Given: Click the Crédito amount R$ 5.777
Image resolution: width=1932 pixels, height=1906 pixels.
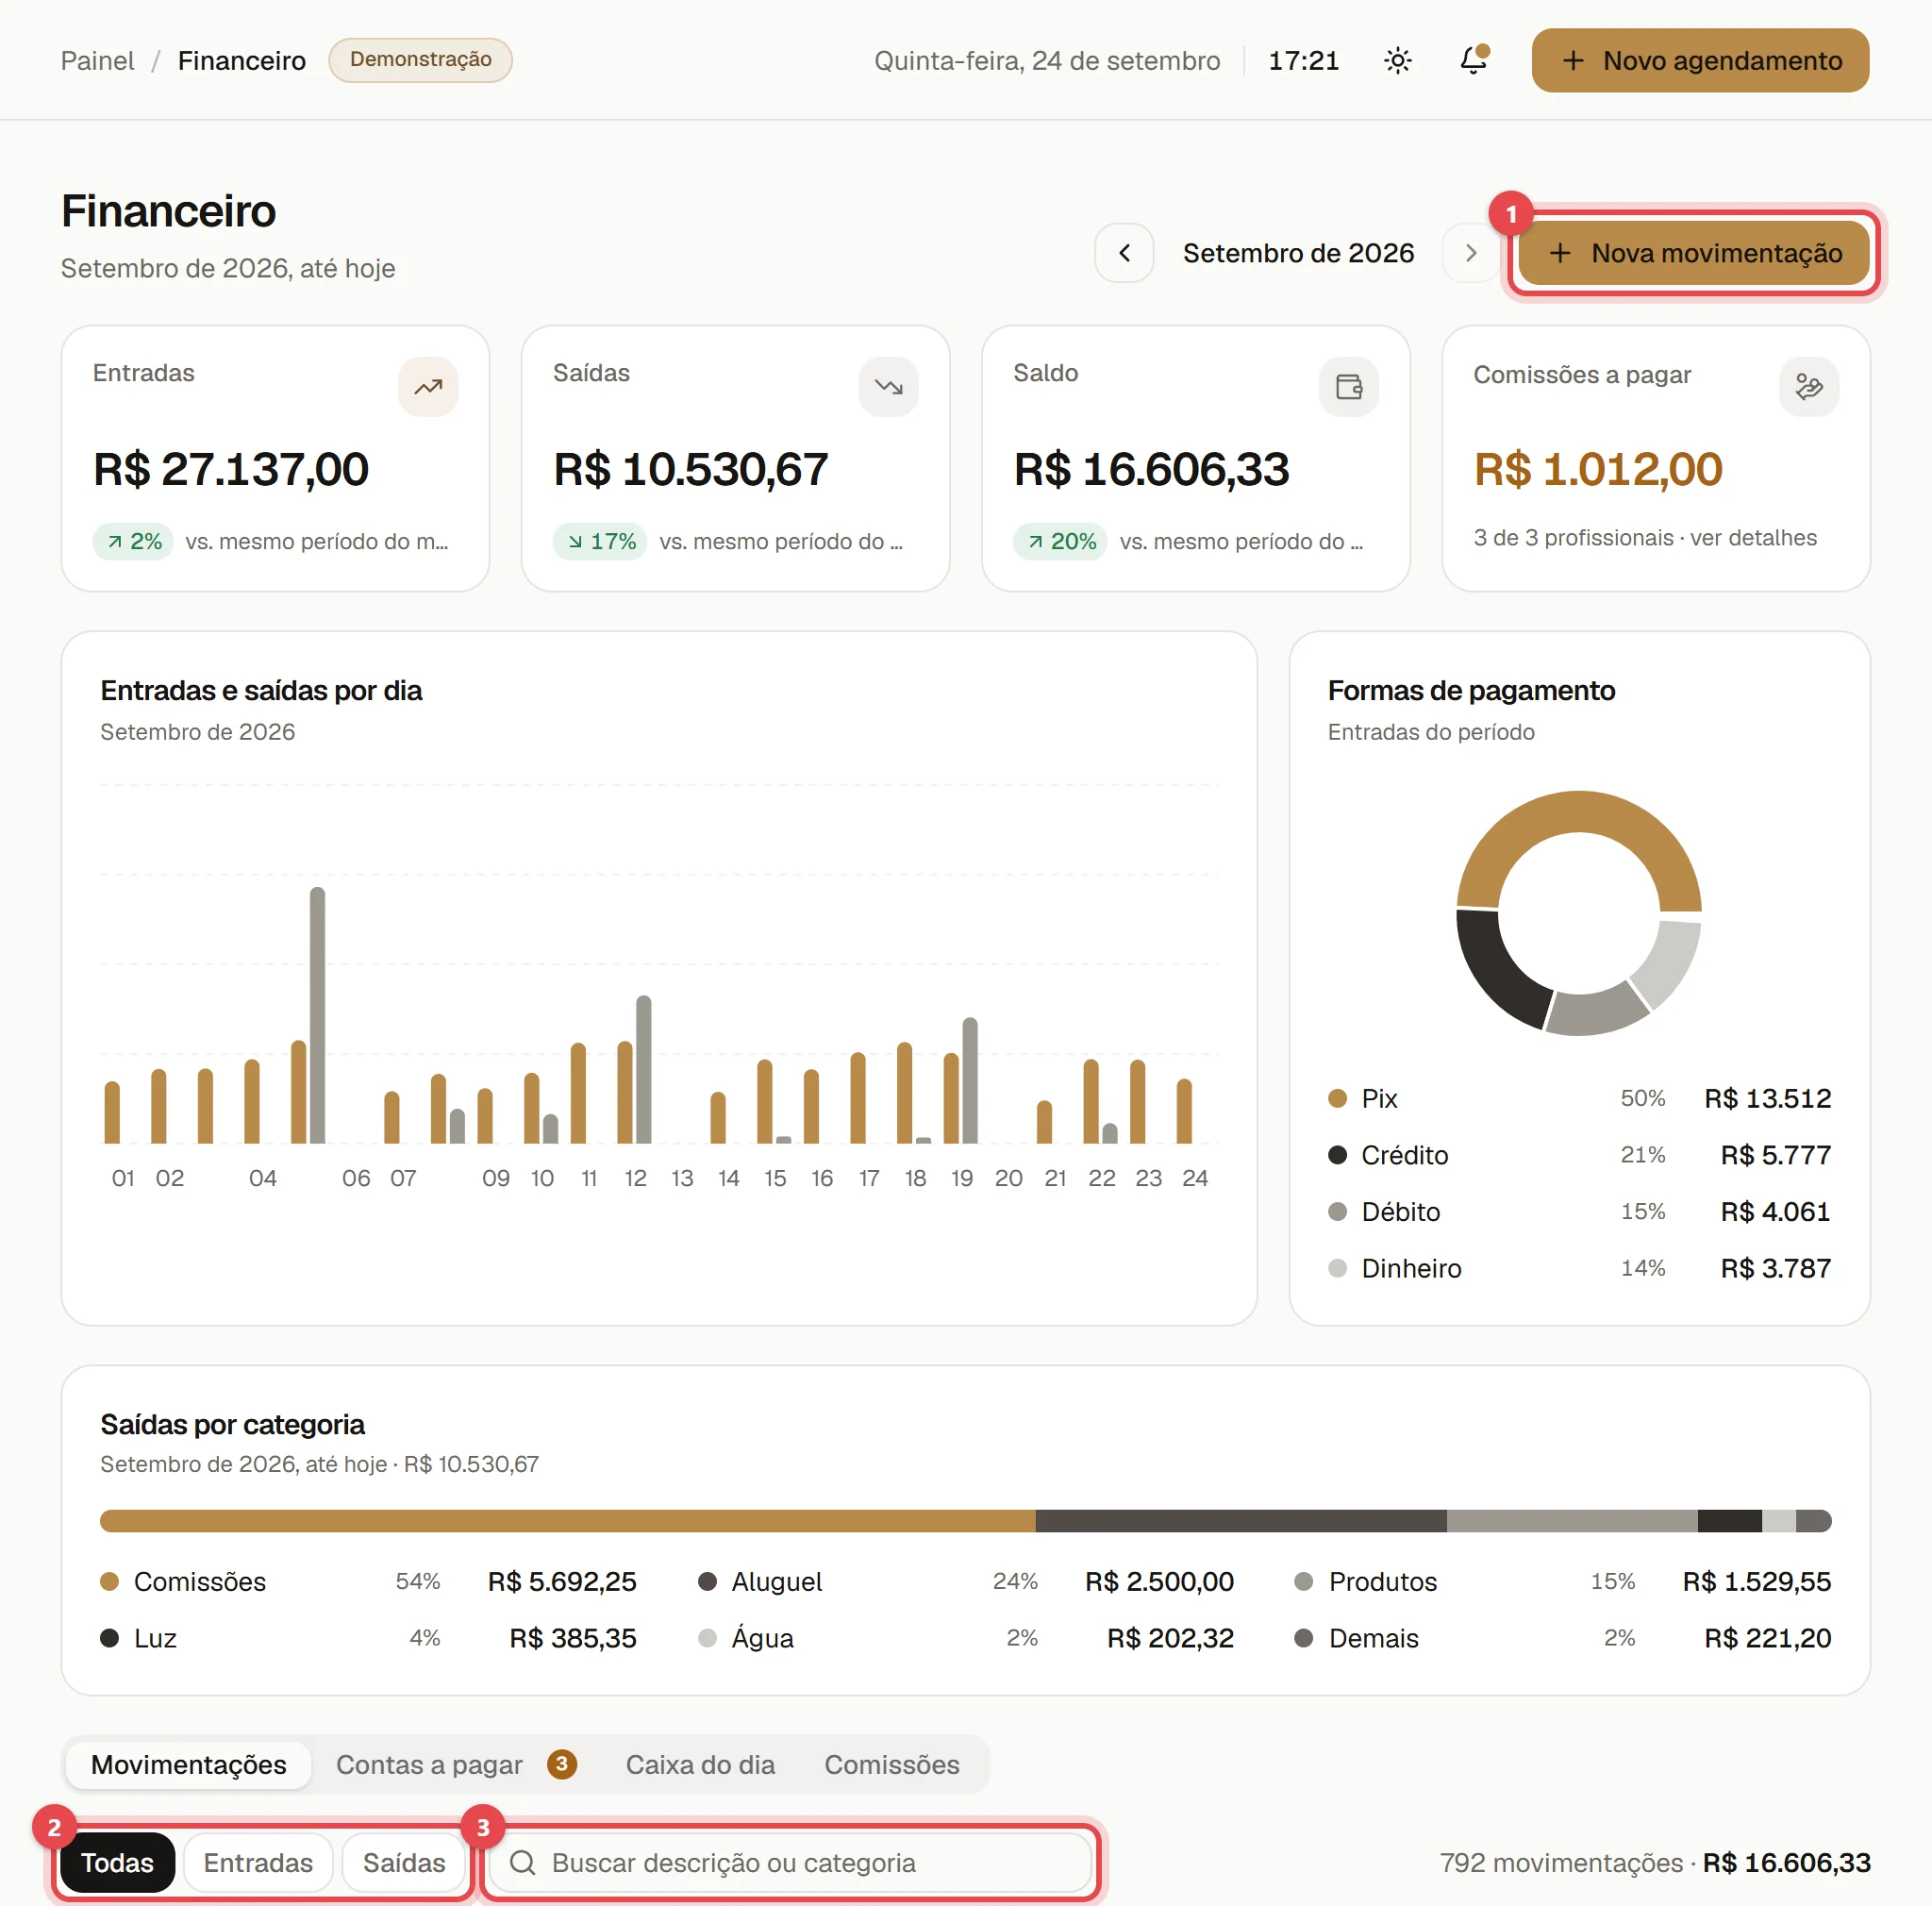Looking at the screenshot, I should [1775, 1155].
